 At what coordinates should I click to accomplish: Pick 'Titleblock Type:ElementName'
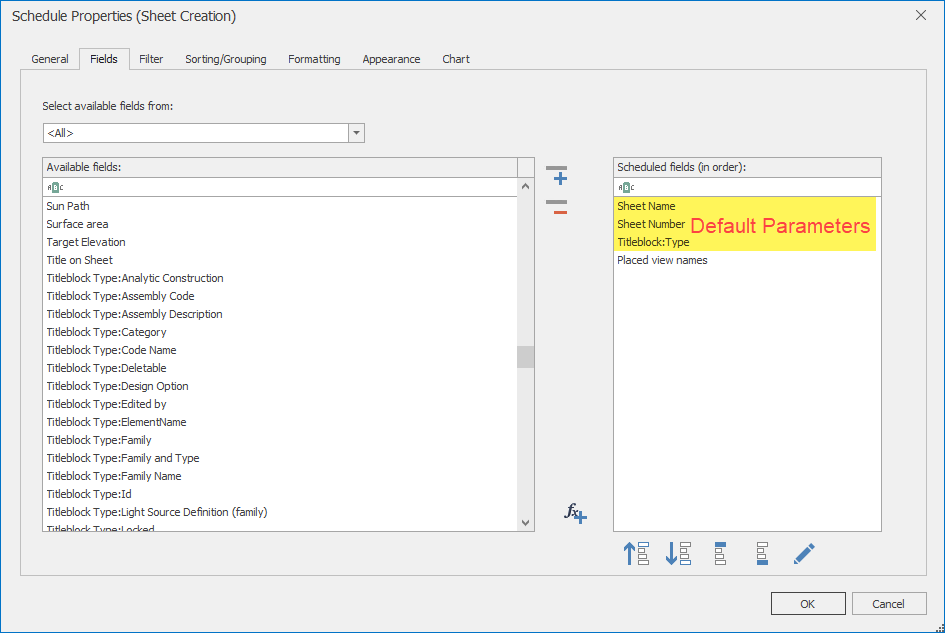pyautogui.click(x=280, y=422)
